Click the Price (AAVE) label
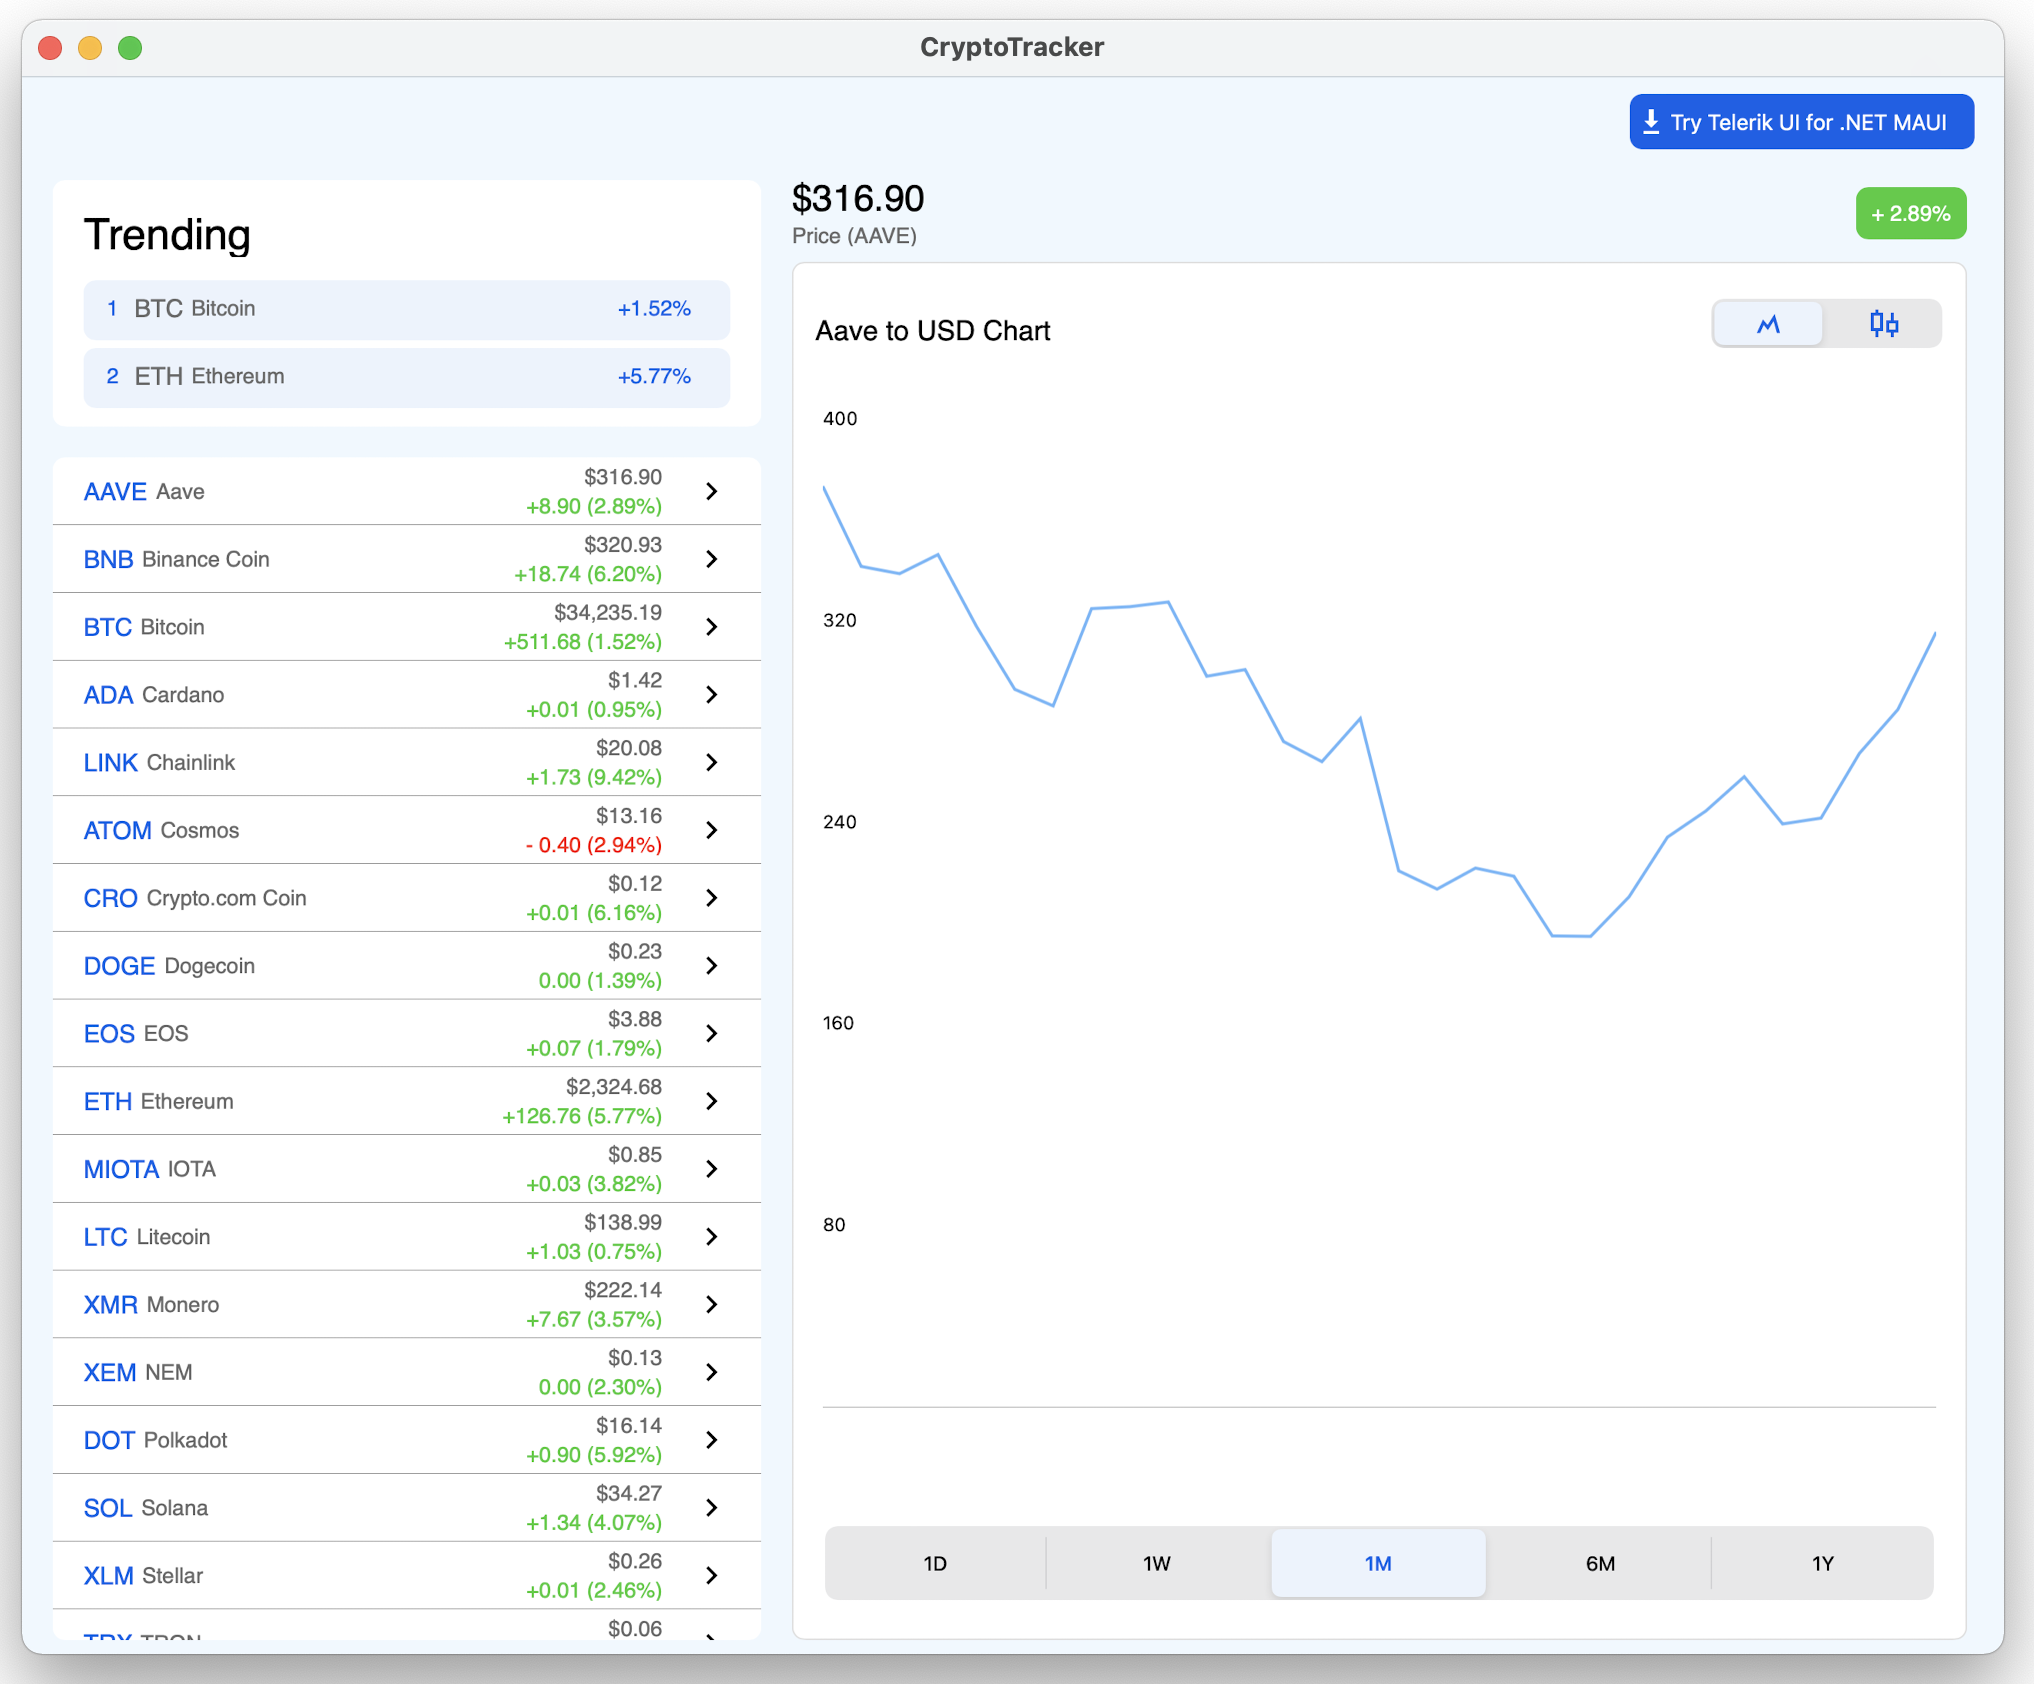2034x1684 pixels. pyautogui.click(x=854, y=236)
